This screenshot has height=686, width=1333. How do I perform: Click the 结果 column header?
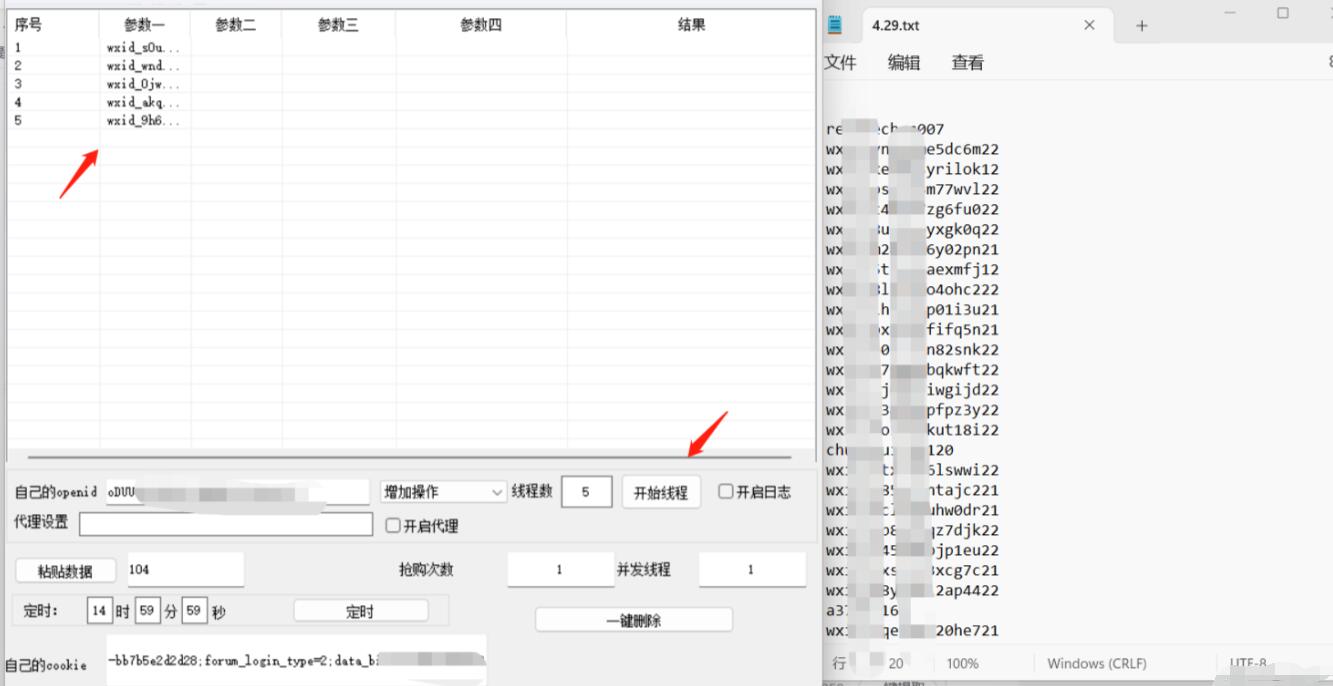coord(691,25)
